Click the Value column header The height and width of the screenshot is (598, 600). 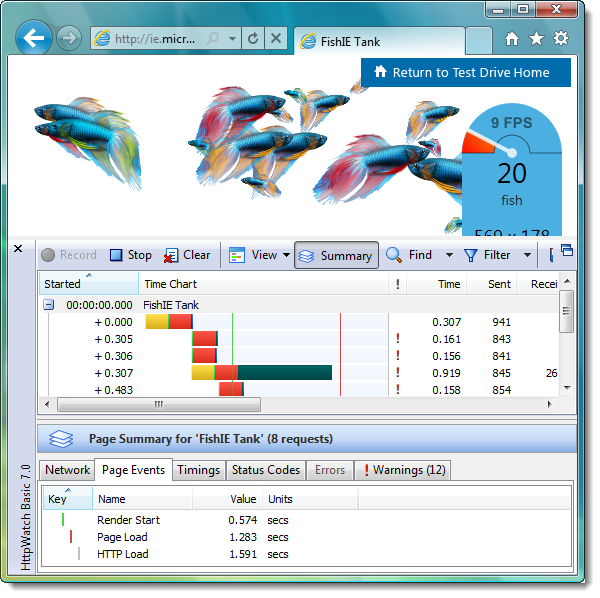coord(228,499)
